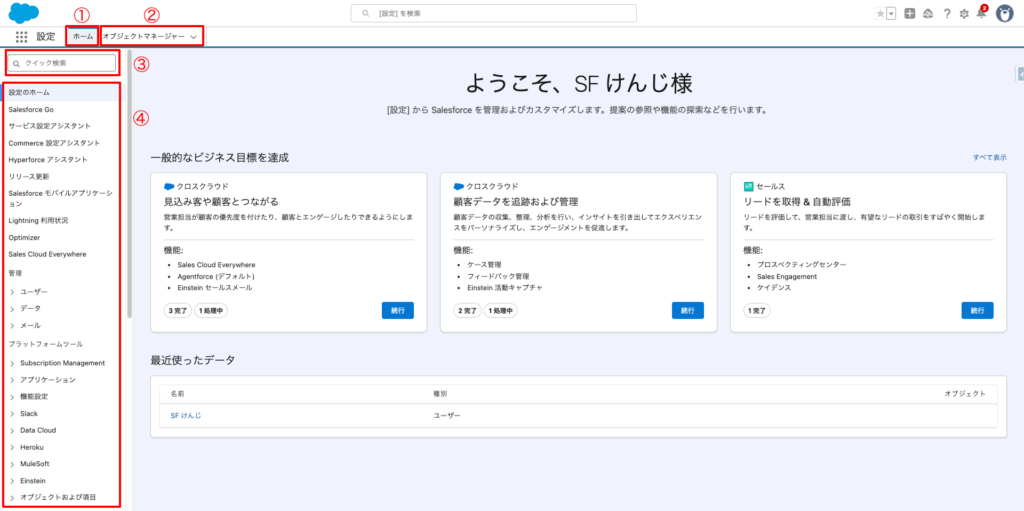Click the クイック検索 input field
Screen dimensions: 1024x511
click(x=68, y=63)
